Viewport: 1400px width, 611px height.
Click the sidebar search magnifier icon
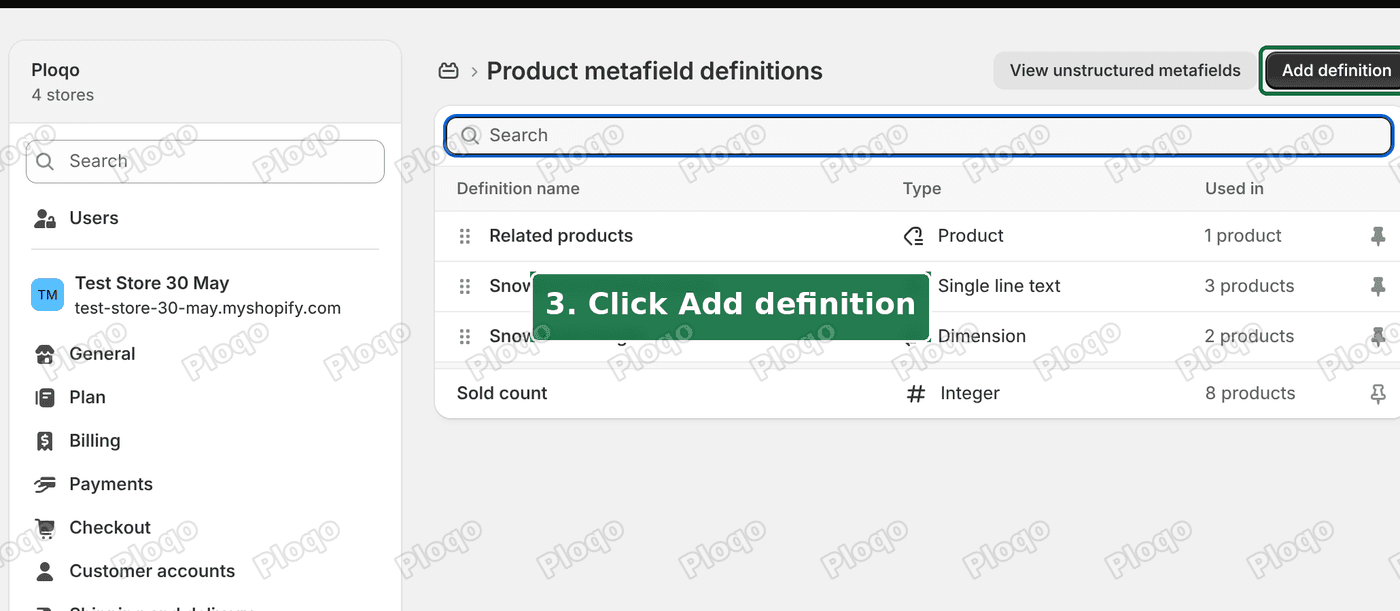point(45,161)
